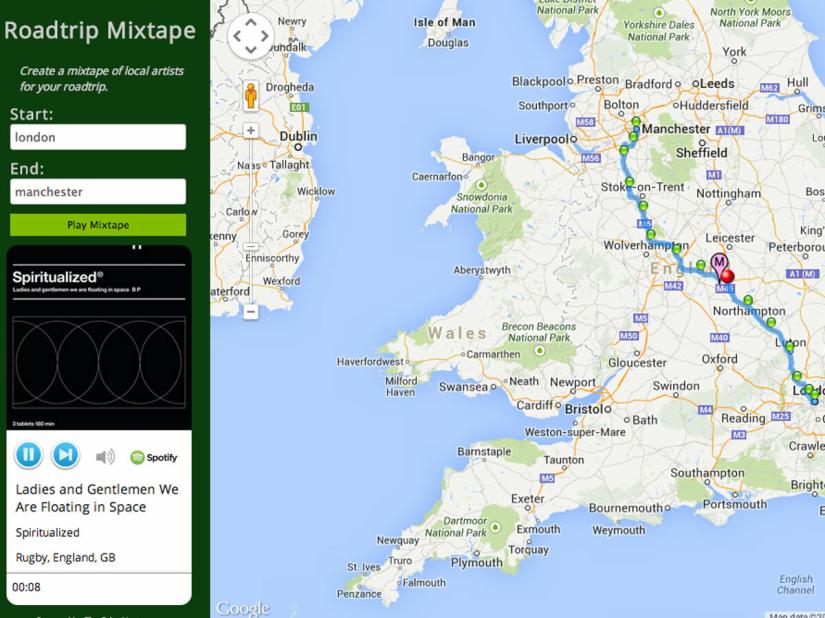The width and height of the screenshot is (825, 618).
Task: Select the red destination marker near Rugby
Action: [729, 276]
